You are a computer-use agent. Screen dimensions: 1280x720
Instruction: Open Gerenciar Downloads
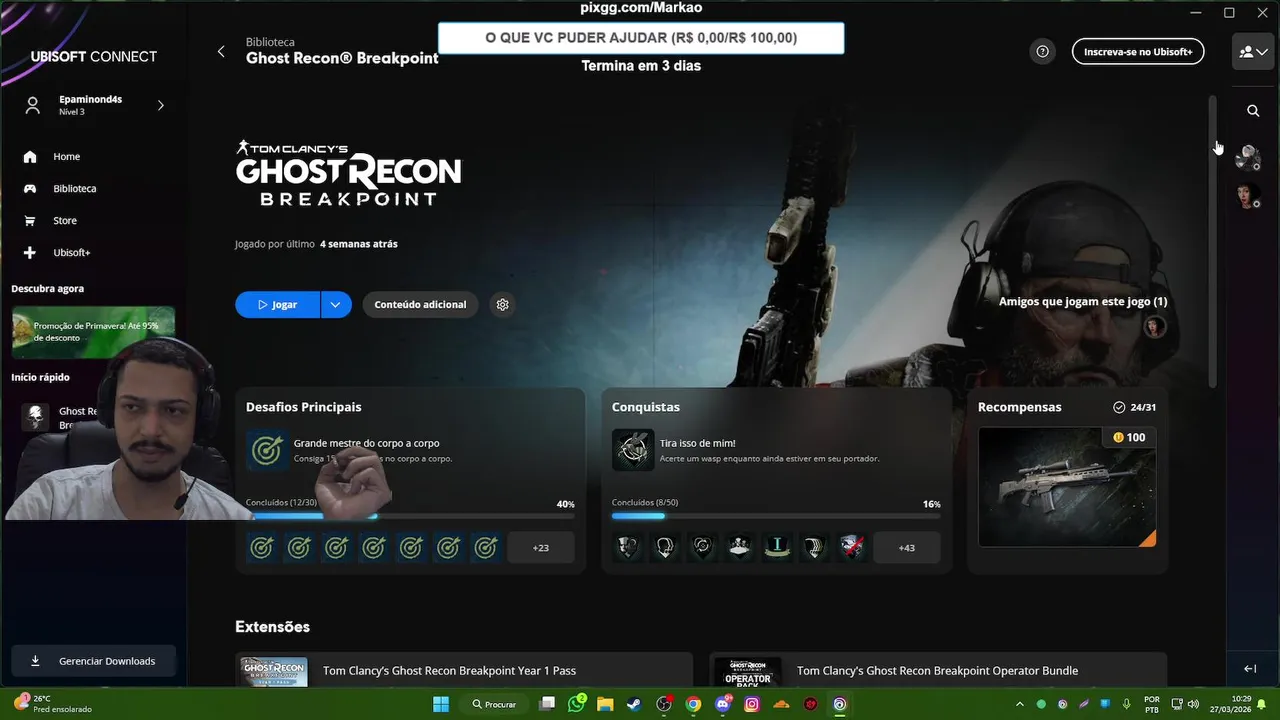coord(93,661)
